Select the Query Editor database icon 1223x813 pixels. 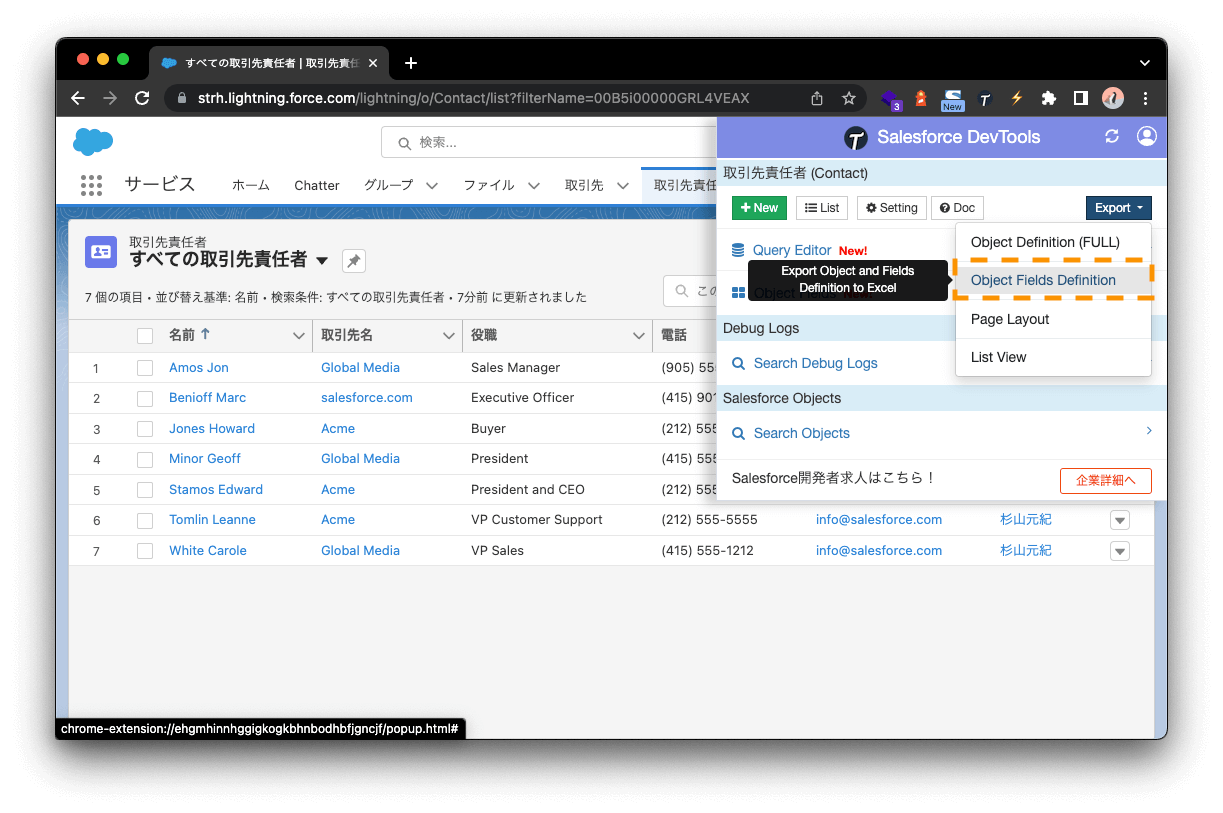coord(738,249)
